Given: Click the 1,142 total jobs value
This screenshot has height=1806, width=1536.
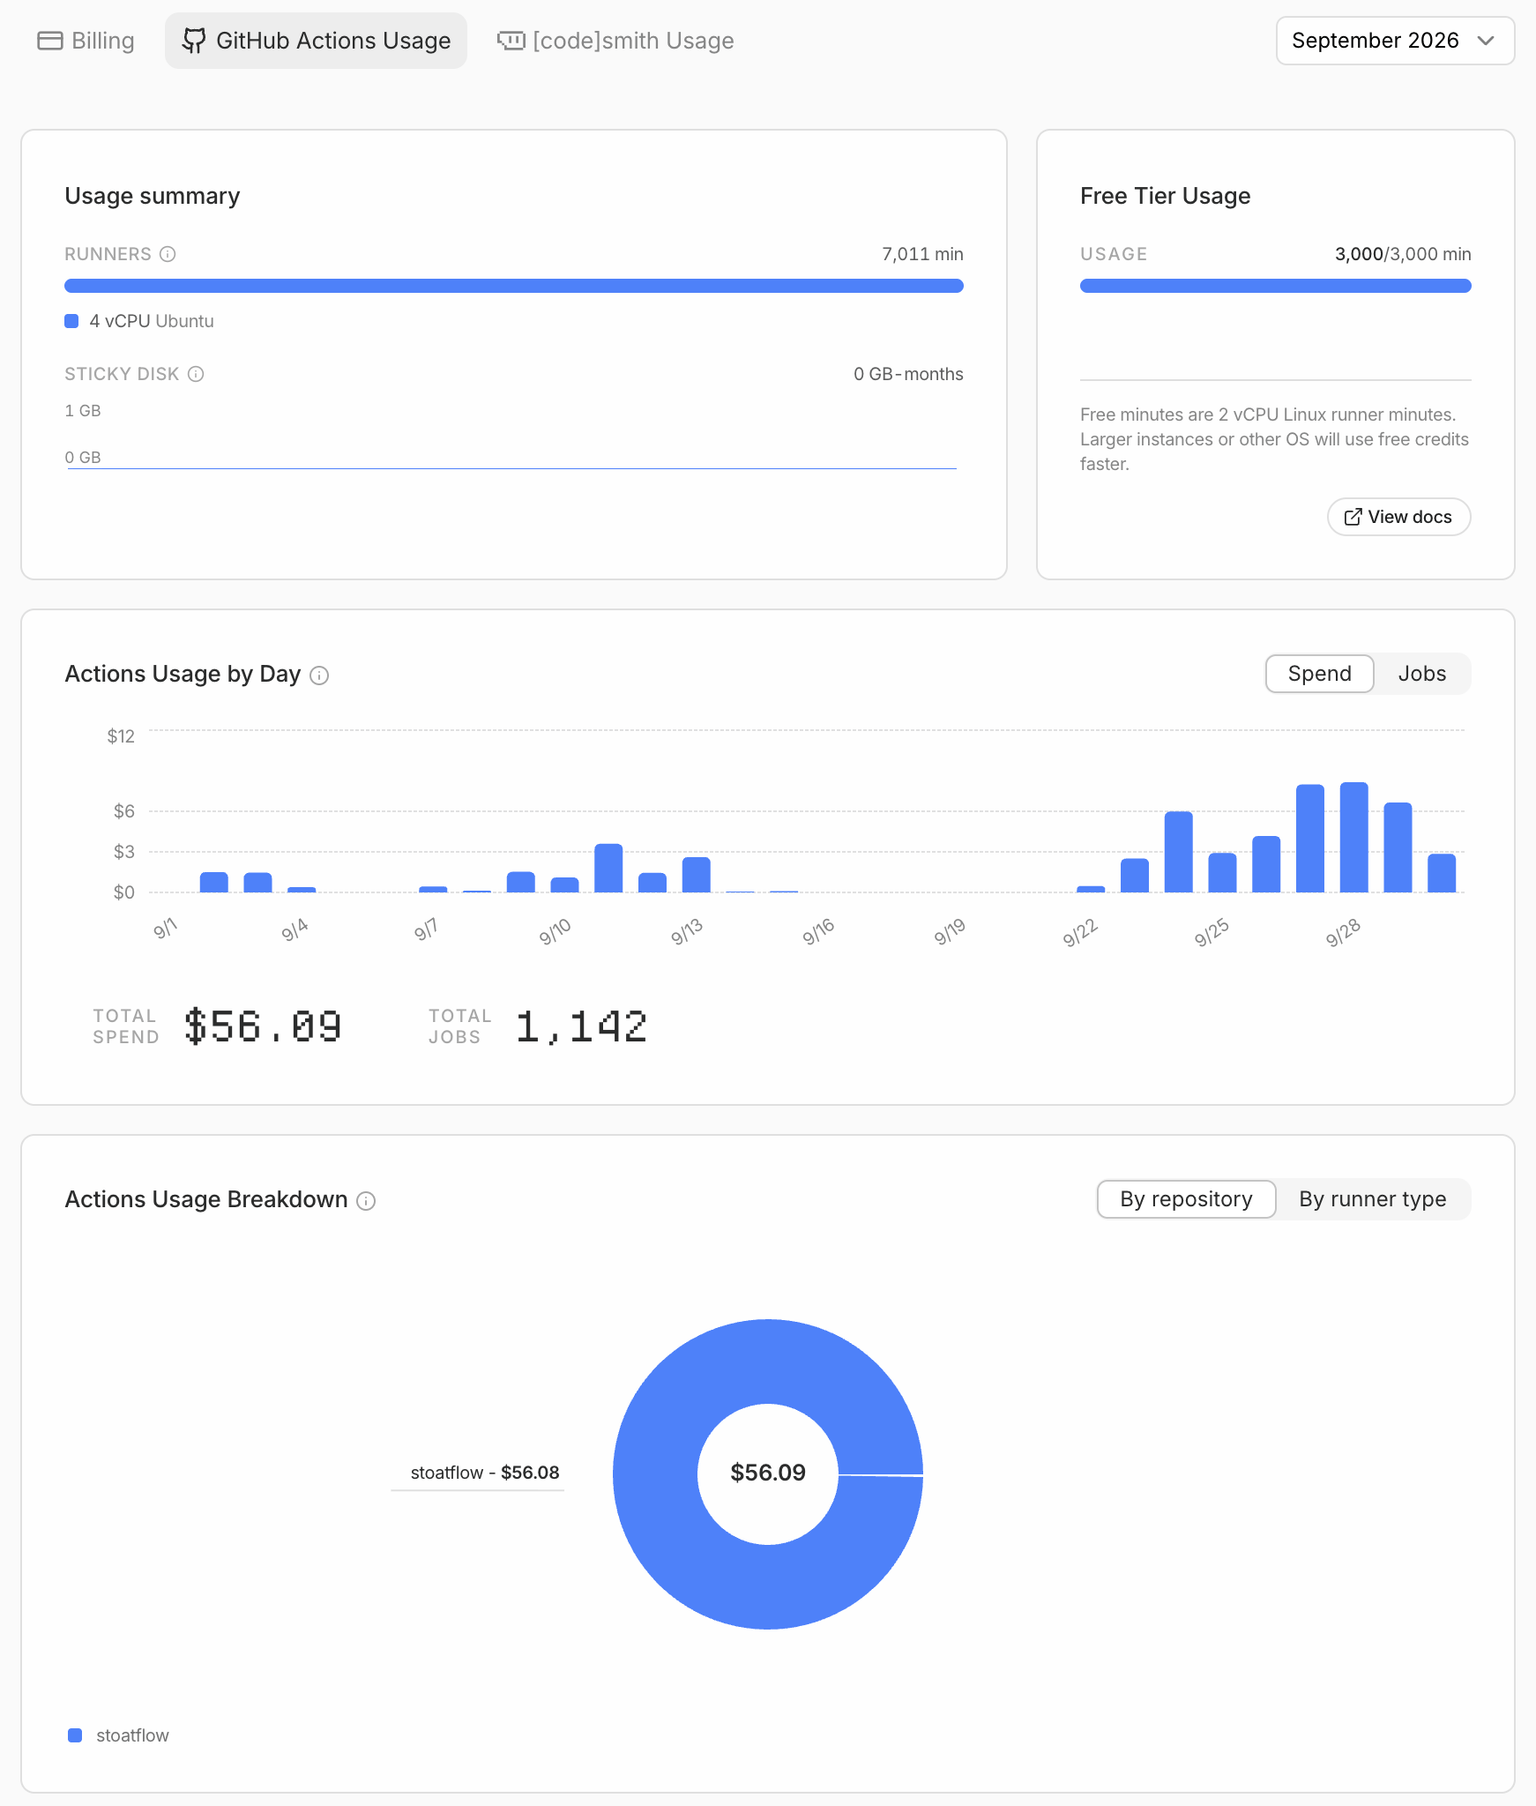Looking at the screenshot, I should 581,1027.
